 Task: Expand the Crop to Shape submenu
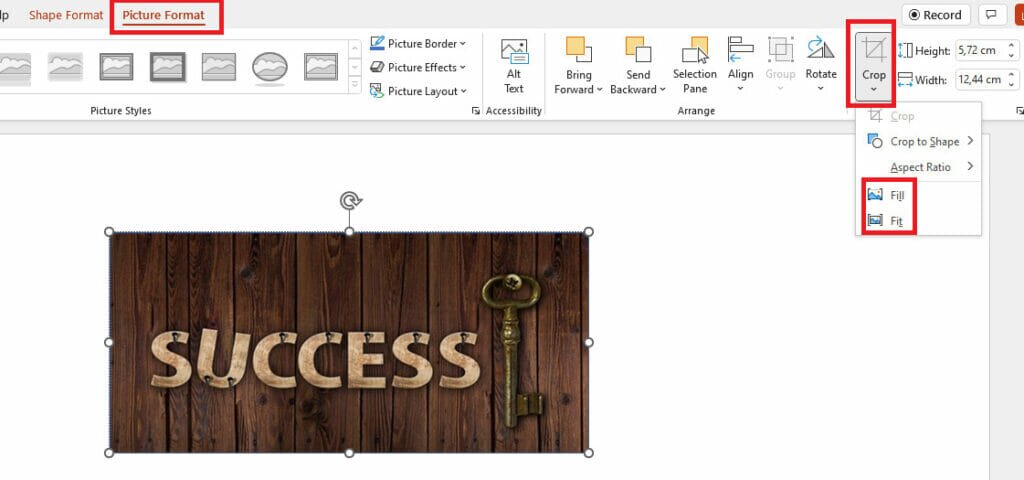coord(924,142)
